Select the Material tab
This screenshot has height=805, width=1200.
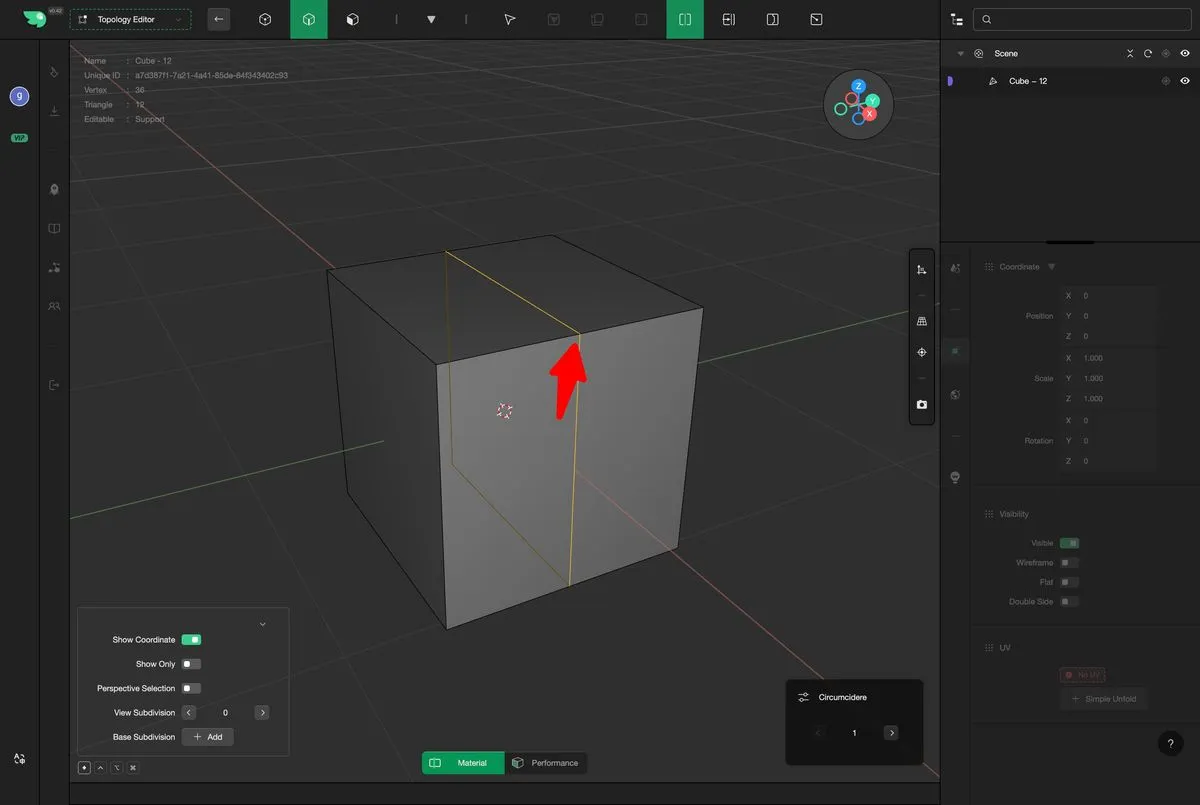pos(462,763)
